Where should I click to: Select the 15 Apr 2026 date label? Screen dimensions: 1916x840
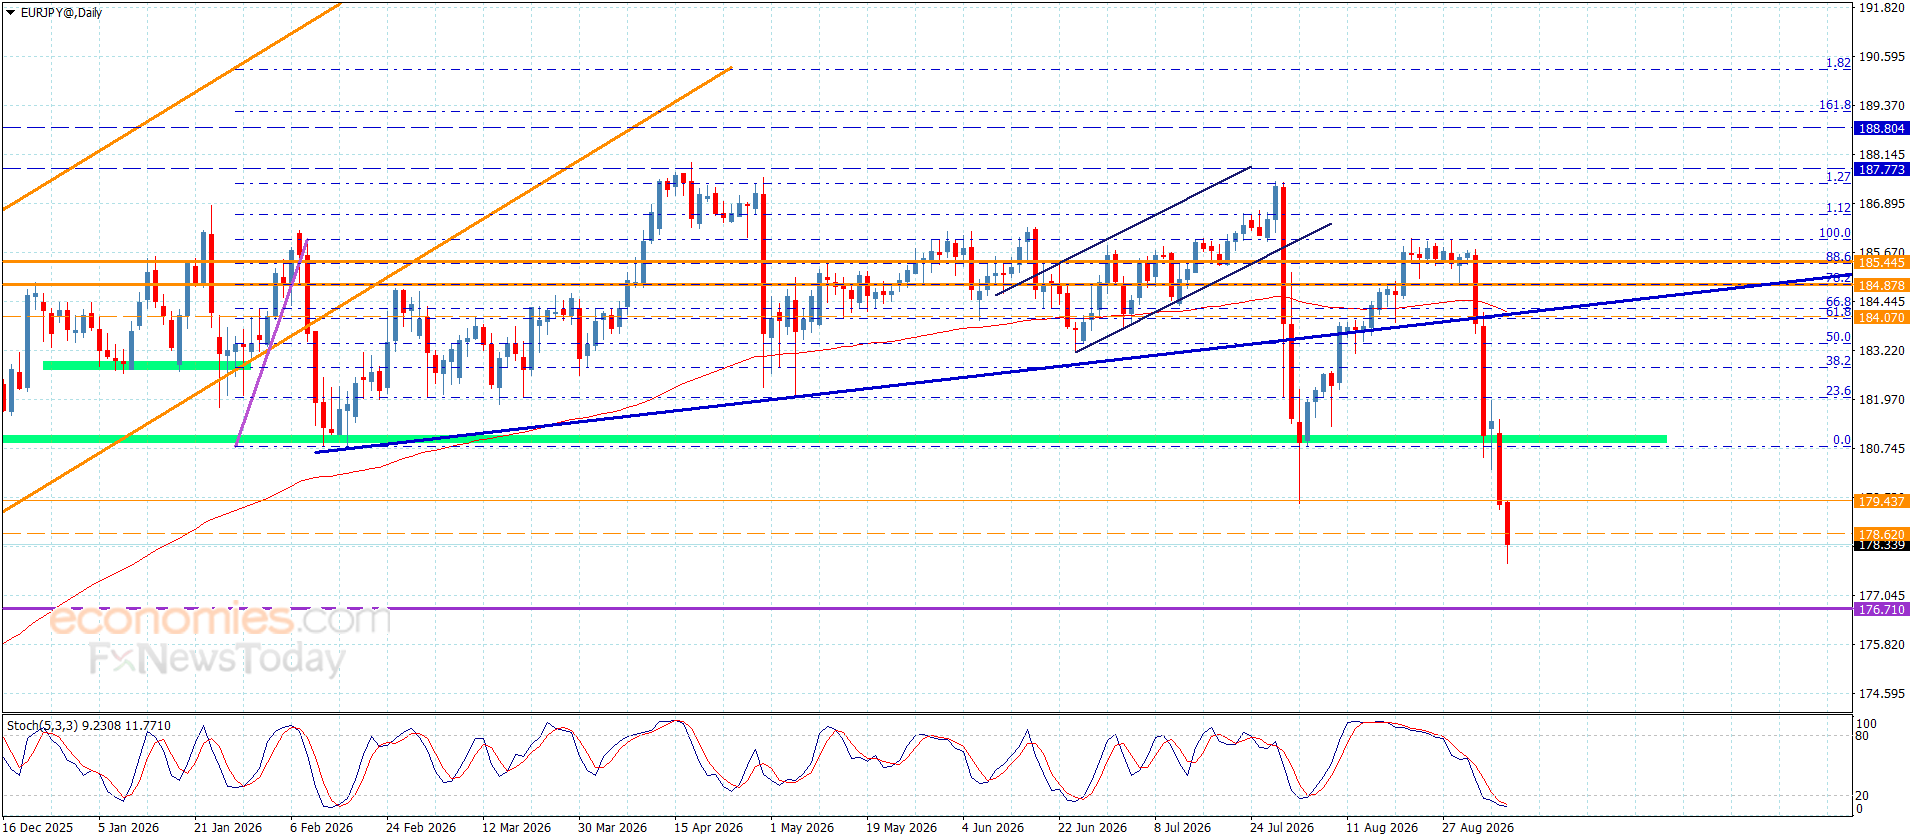pos(708,827)
